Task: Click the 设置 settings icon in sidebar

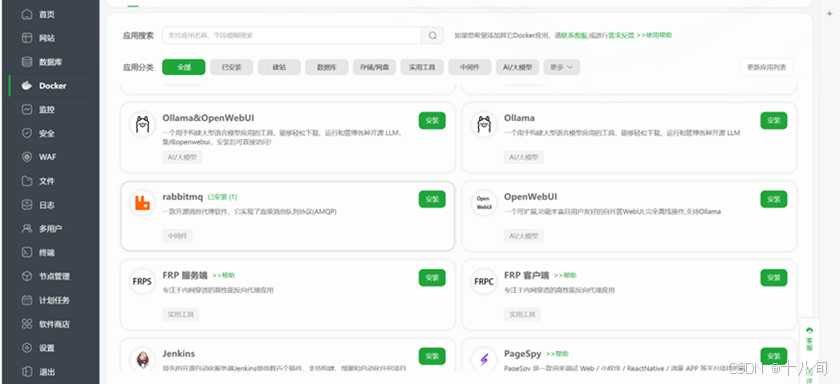Action: tap(27, 348)
